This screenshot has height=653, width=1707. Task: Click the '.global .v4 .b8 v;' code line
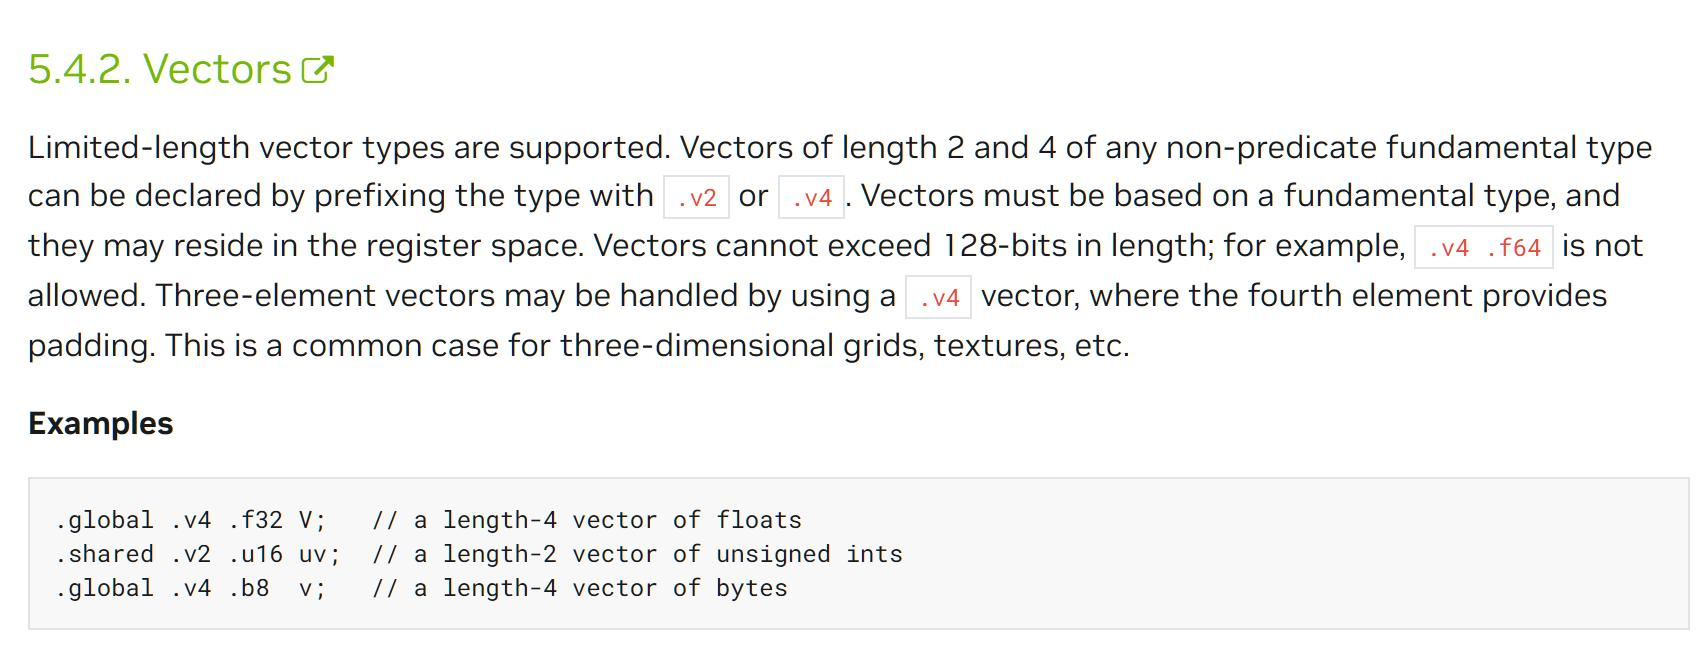pyautogui.click(x=191, y=588)
